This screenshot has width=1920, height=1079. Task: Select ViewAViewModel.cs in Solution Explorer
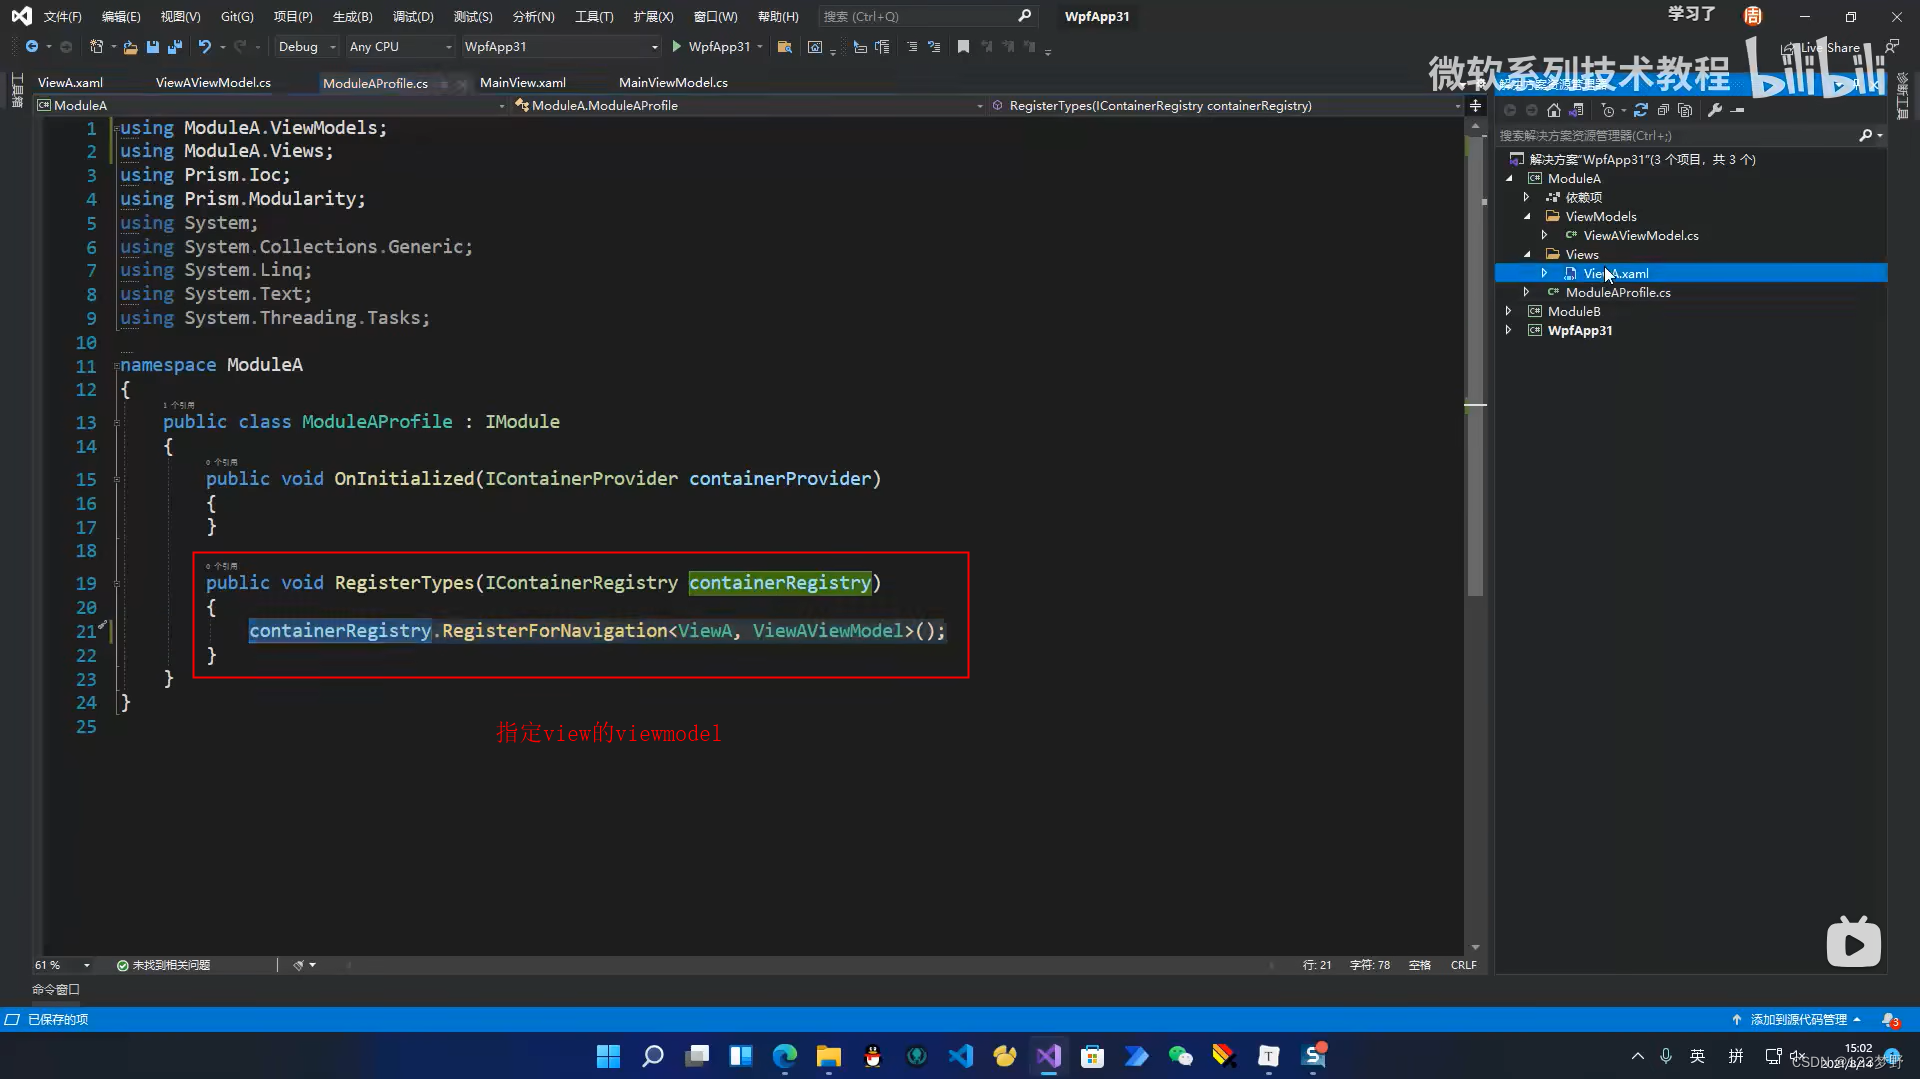pyautogui.click(x=1640, y=235)
